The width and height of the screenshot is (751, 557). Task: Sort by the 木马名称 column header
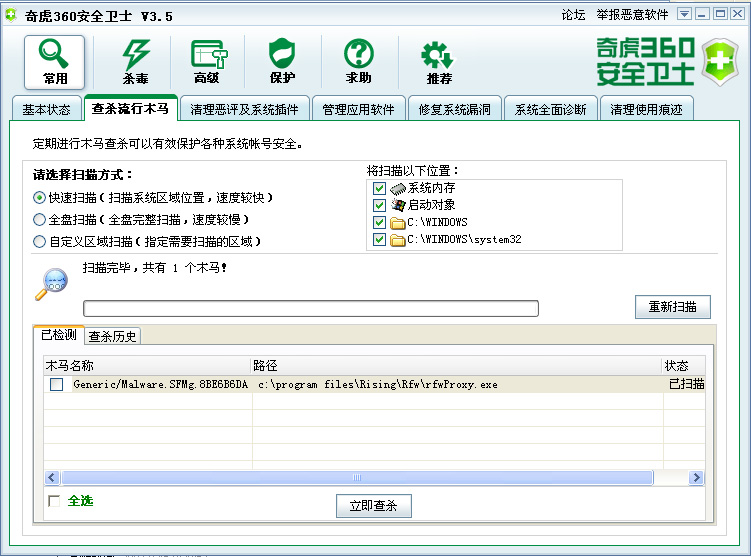(x=148, y=366)
